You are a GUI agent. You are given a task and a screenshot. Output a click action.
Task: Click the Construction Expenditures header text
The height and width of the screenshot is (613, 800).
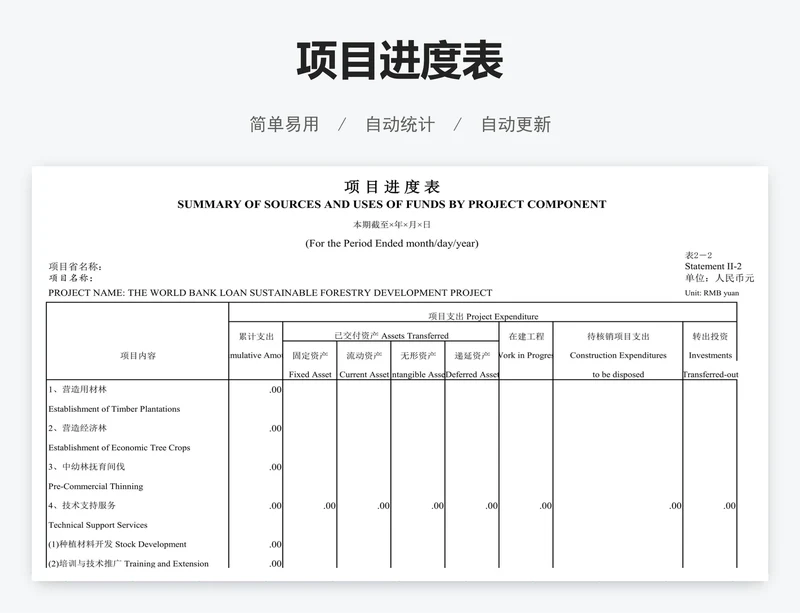(618, 355)
